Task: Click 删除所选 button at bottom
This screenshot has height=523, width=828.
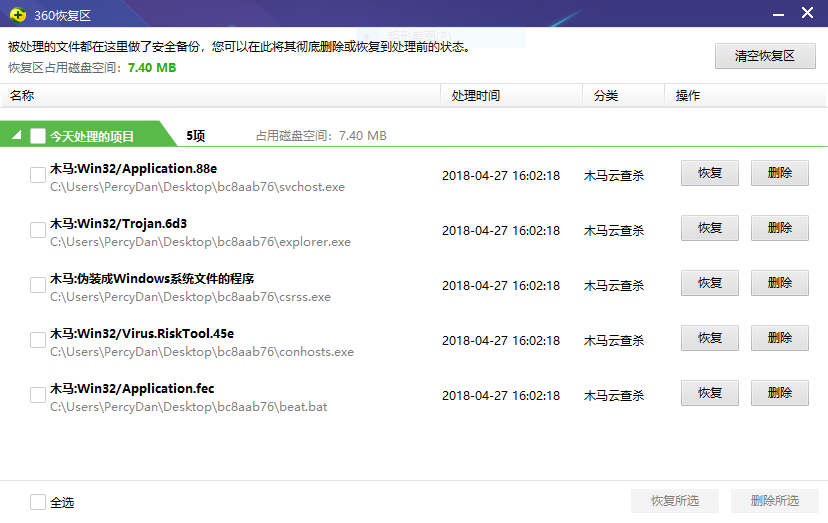Action: tap(775, 501)
